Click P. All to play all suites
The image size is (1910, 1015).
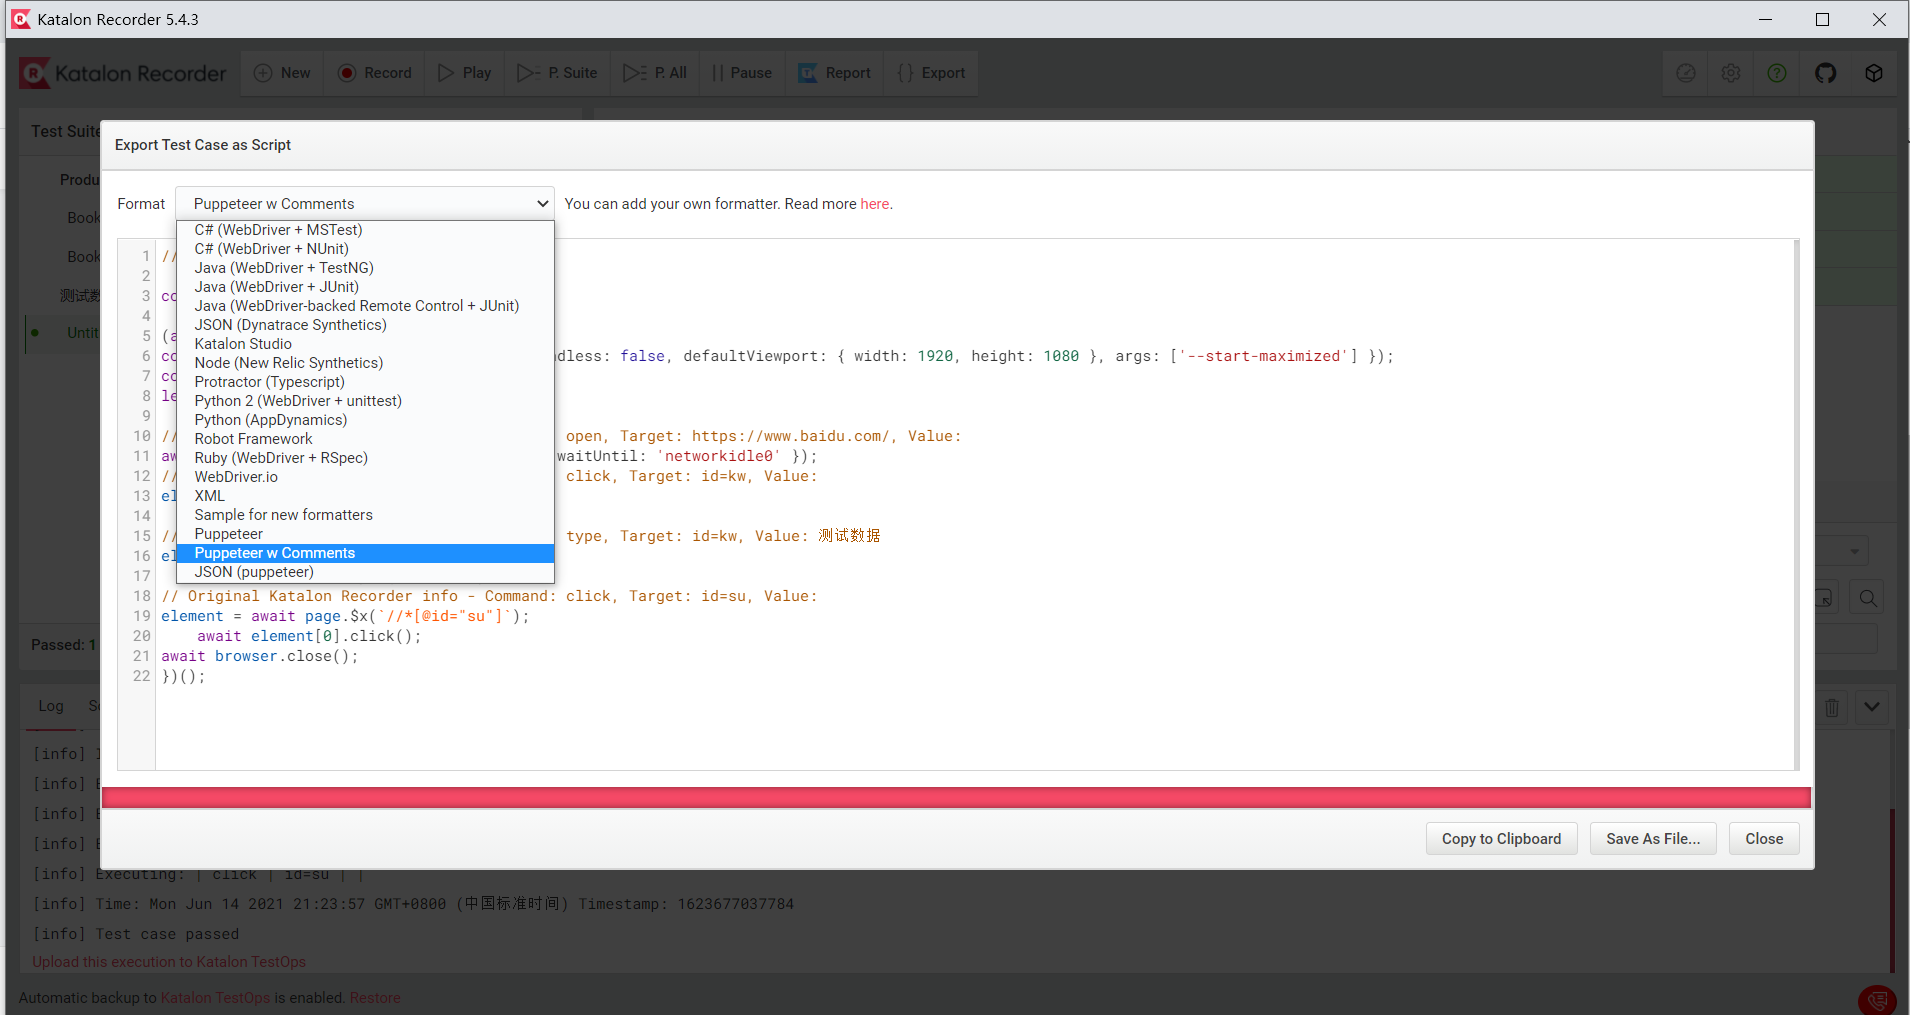coord(655,73)
